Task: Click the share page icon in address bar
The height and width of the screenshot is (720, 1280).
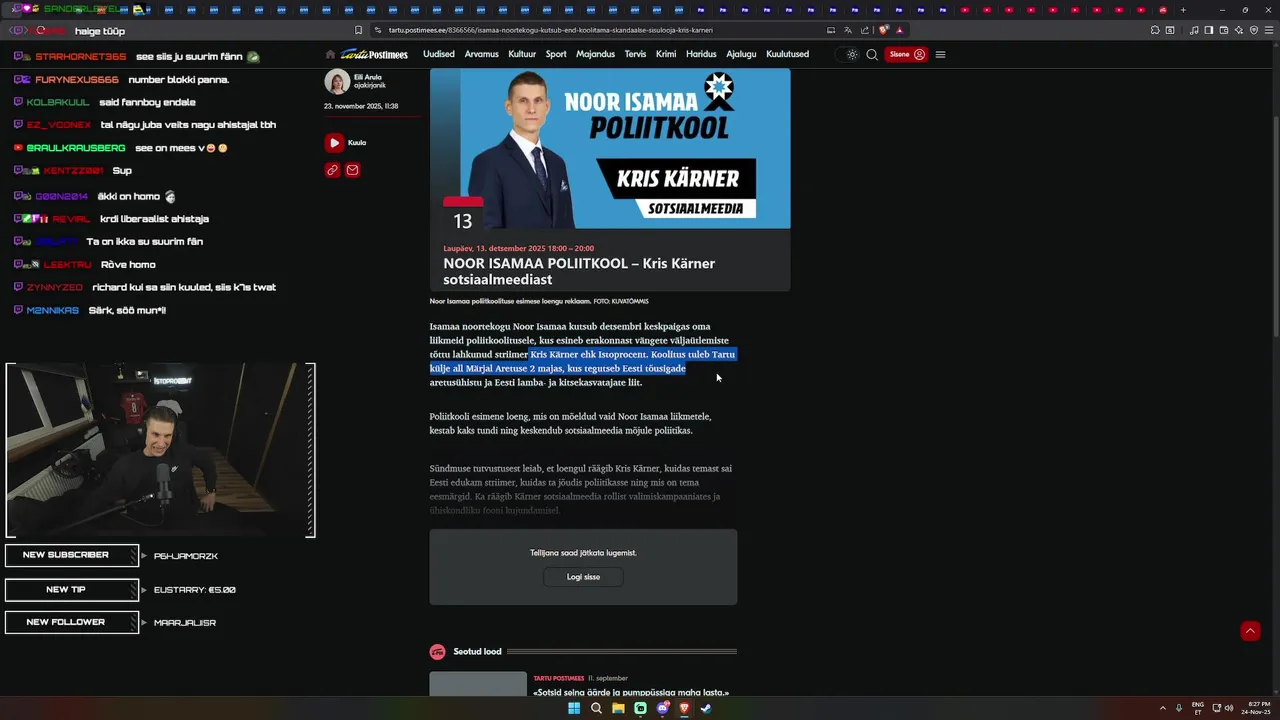Action: pos(865,30)
